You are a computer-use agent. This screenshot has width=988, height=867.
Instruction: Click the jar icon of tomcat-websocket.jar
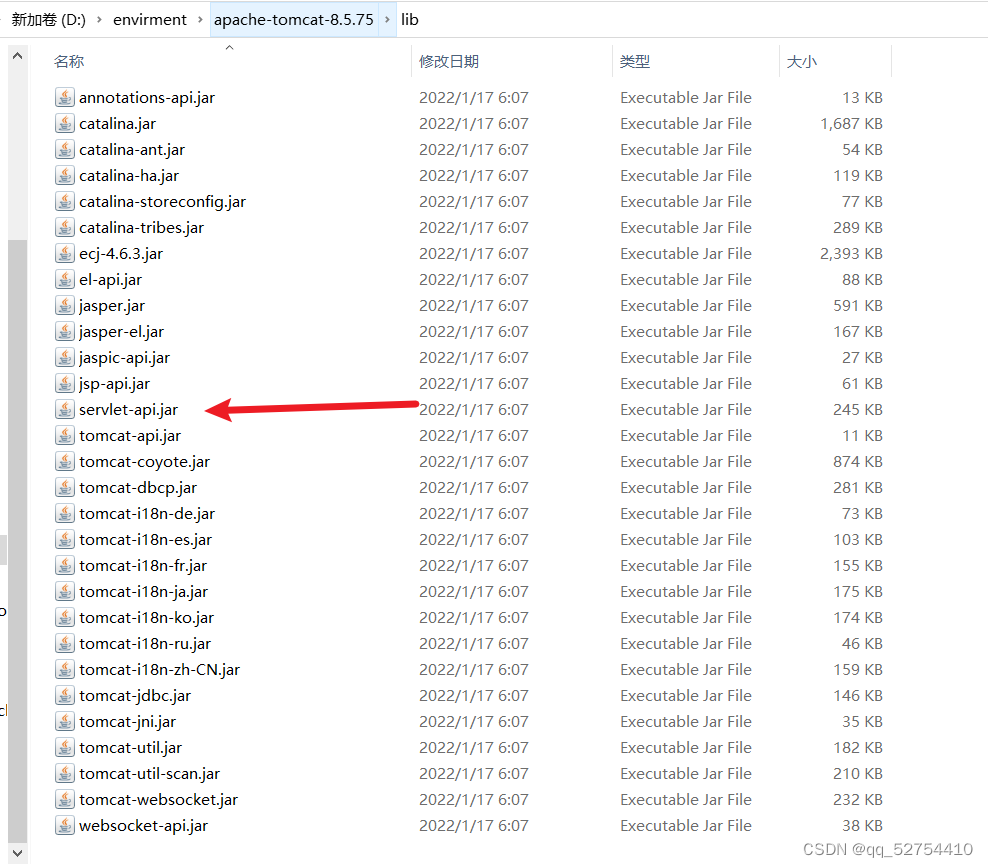point(64,800)
